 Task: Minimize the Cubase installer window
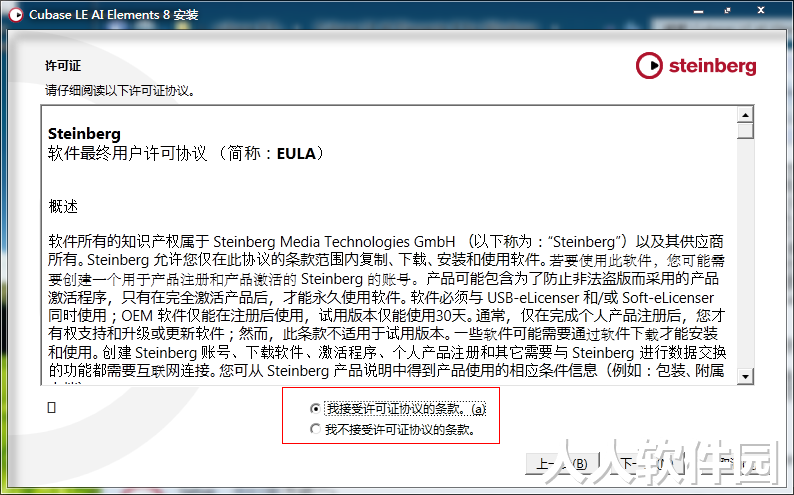click(699, 11)
